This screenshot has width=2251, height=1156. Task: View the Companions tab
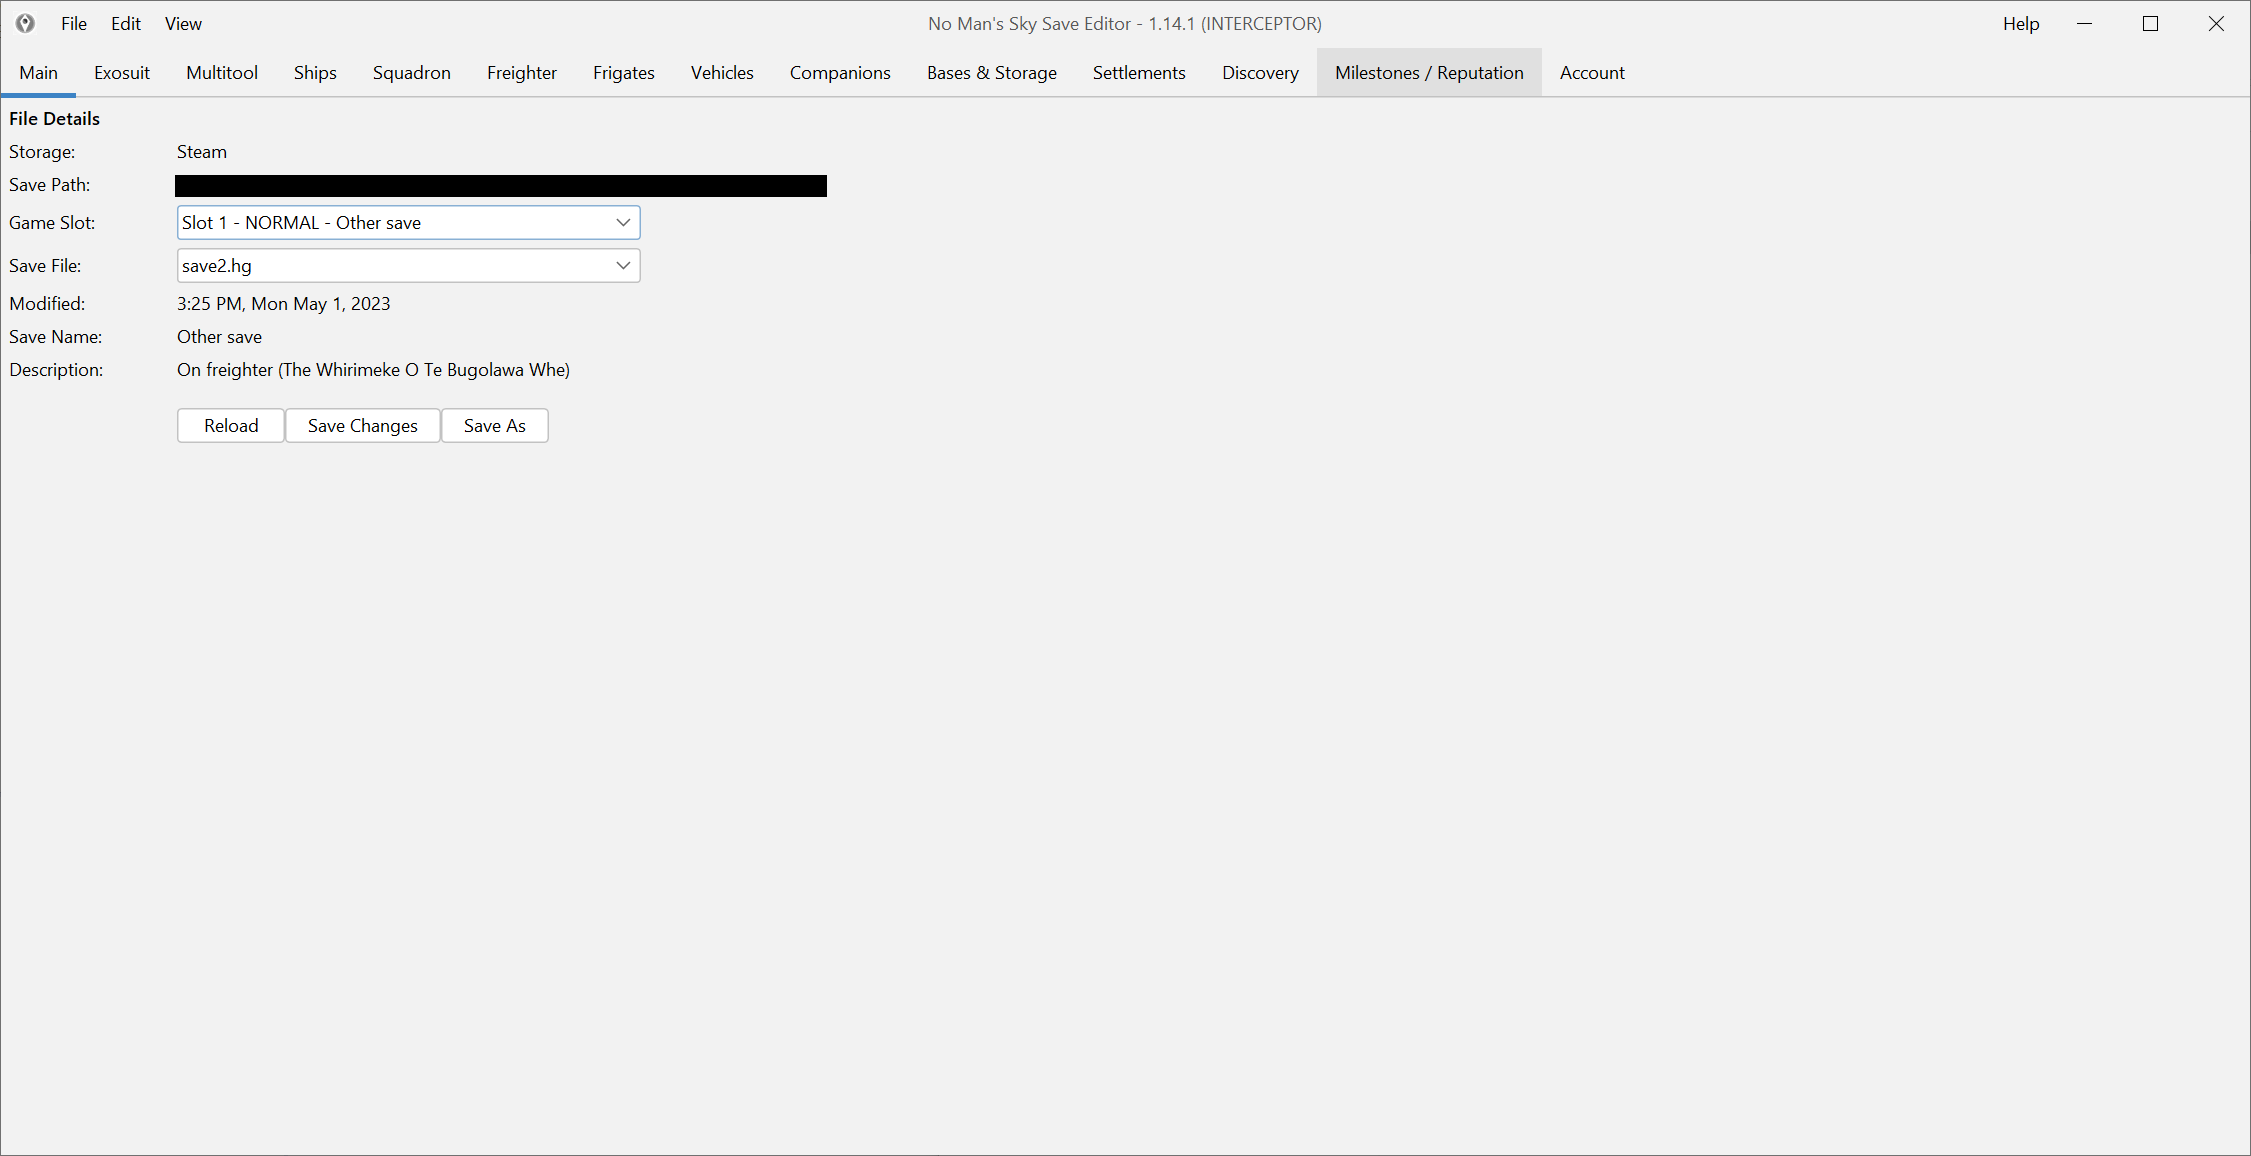tap(839, 72)
